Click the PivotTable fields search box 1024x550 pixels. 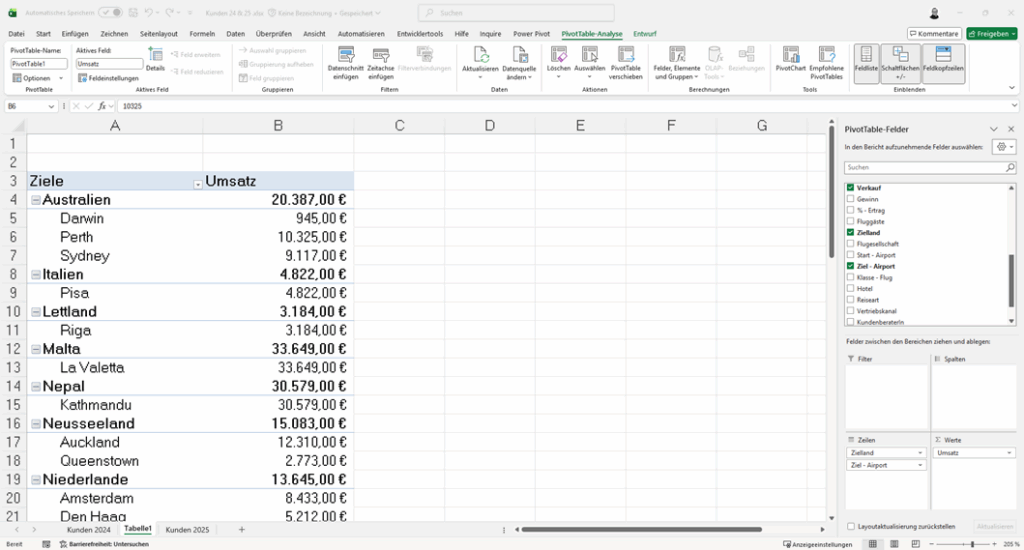point(927,168)
